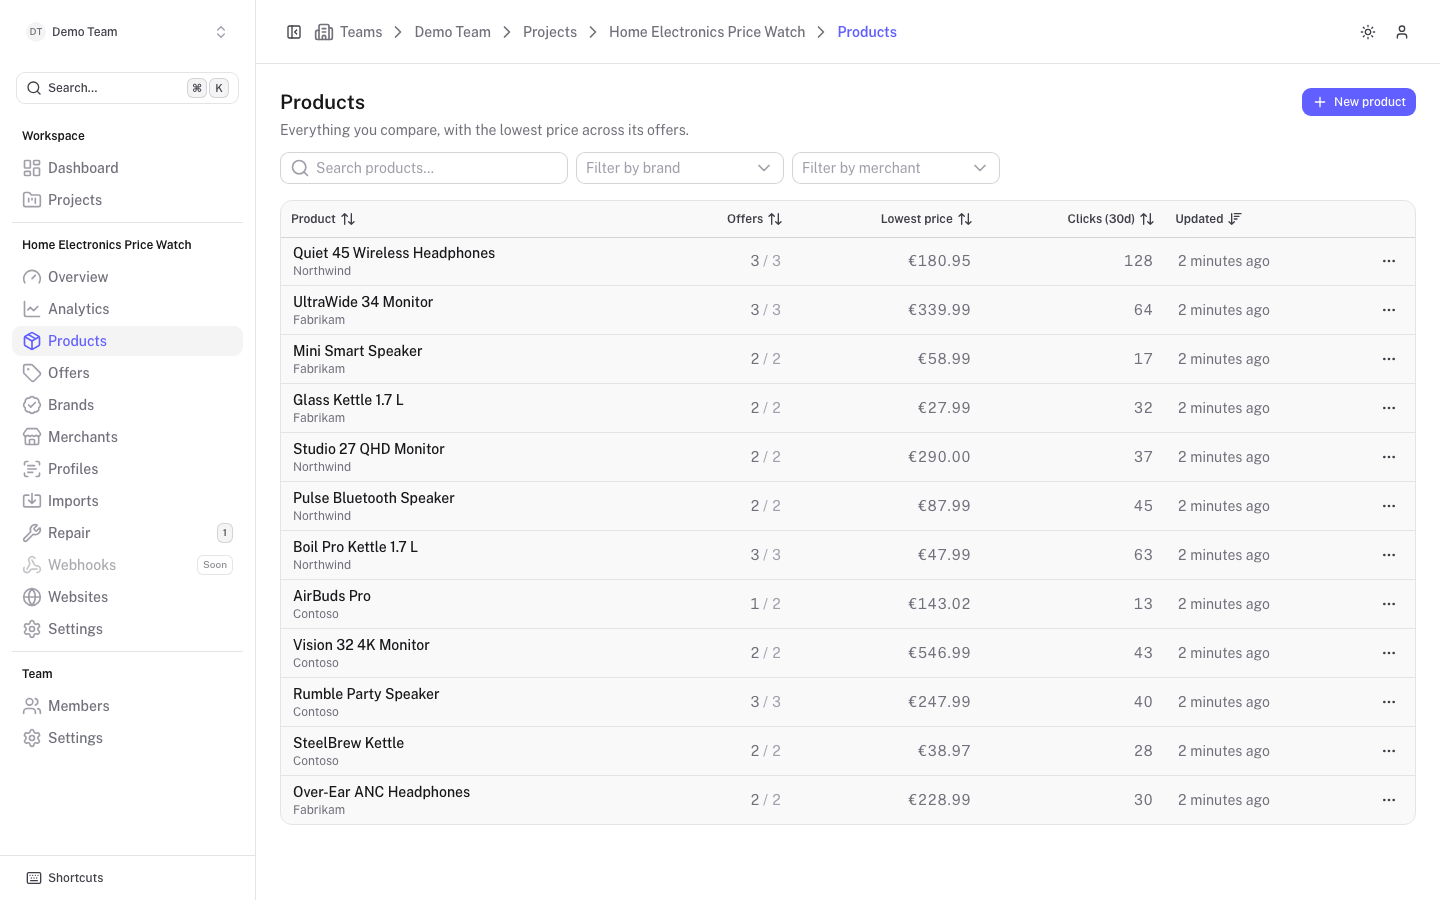Viewport: 1440px width, 900px height.
Task: Open the user account icon
Action: pos(1402,32)
